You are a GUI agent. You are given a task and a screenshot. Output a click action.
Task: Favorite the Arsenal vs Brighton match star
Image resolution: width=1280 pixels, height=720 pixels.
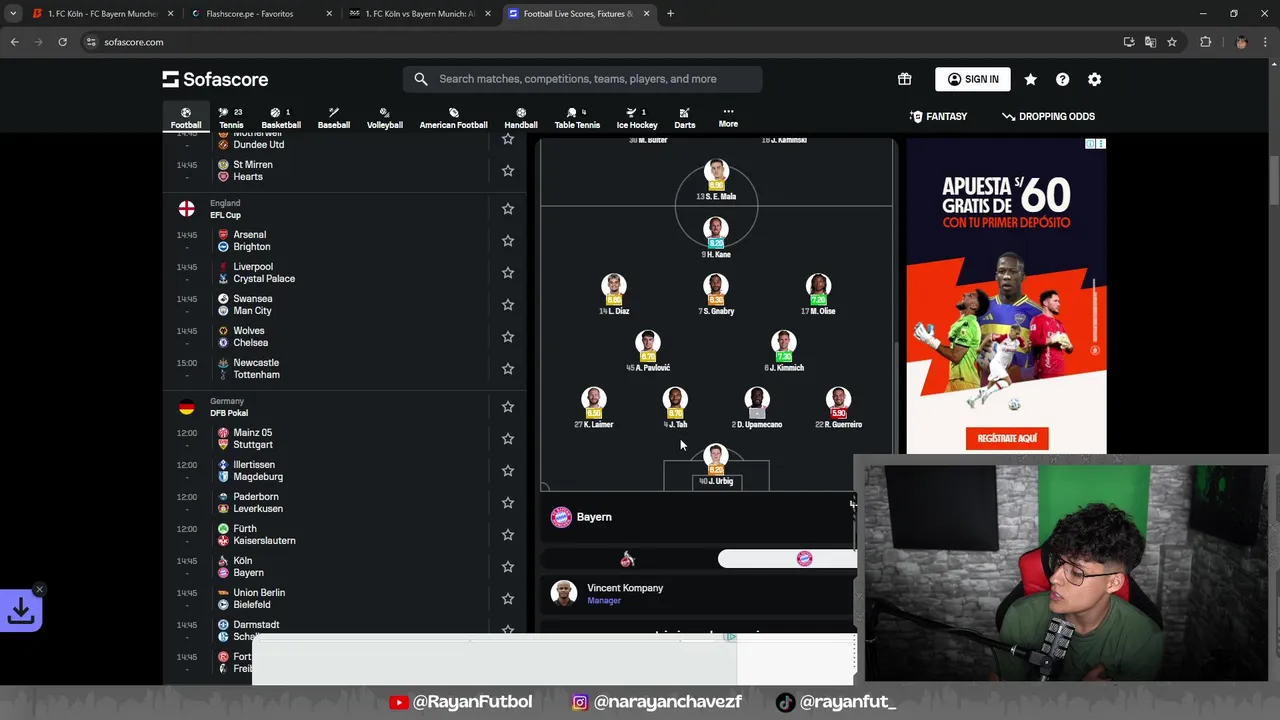click(508, 241)
